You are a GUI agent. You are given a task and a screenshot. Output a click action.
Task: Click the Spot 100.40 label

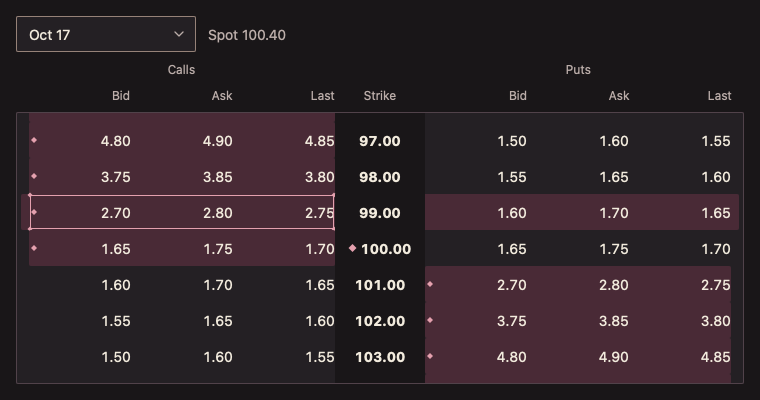point(247,35)
